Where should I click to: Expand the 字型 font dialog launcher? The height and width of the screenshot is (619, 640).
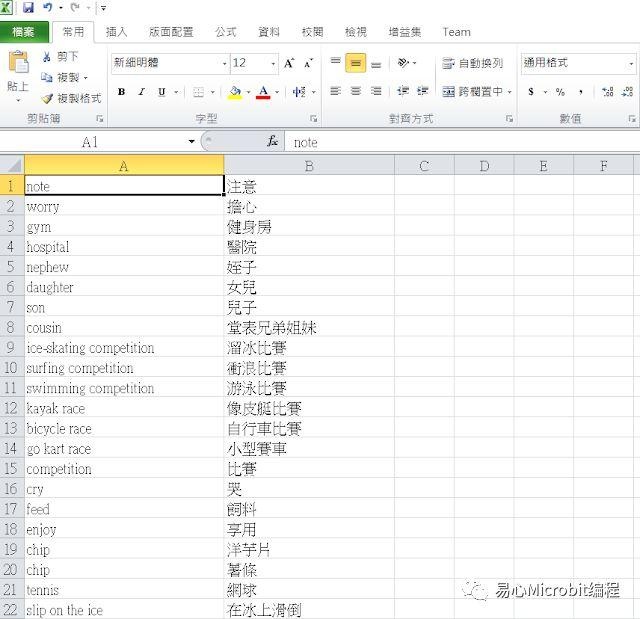pos(313,119)
